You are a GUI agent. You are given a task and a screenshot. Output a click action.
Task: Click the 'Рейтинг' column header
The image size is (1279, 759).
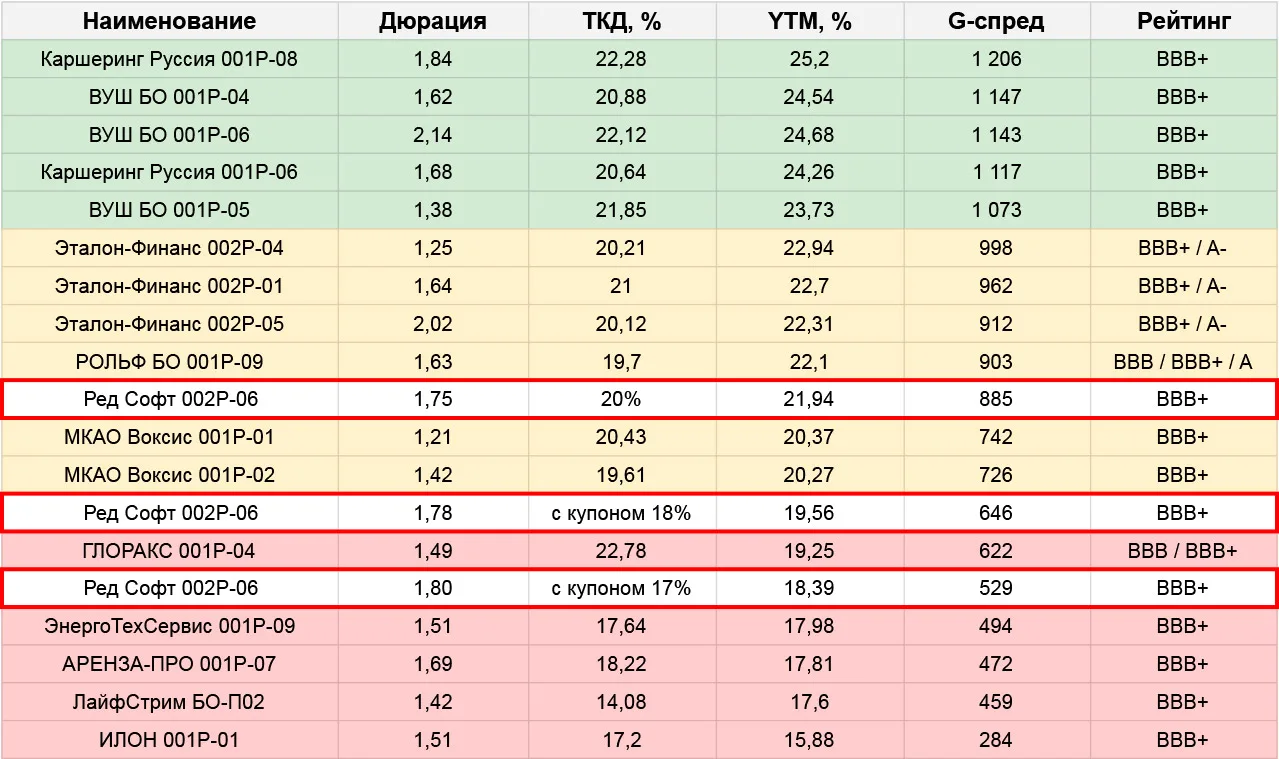(x=1184, y=21)
